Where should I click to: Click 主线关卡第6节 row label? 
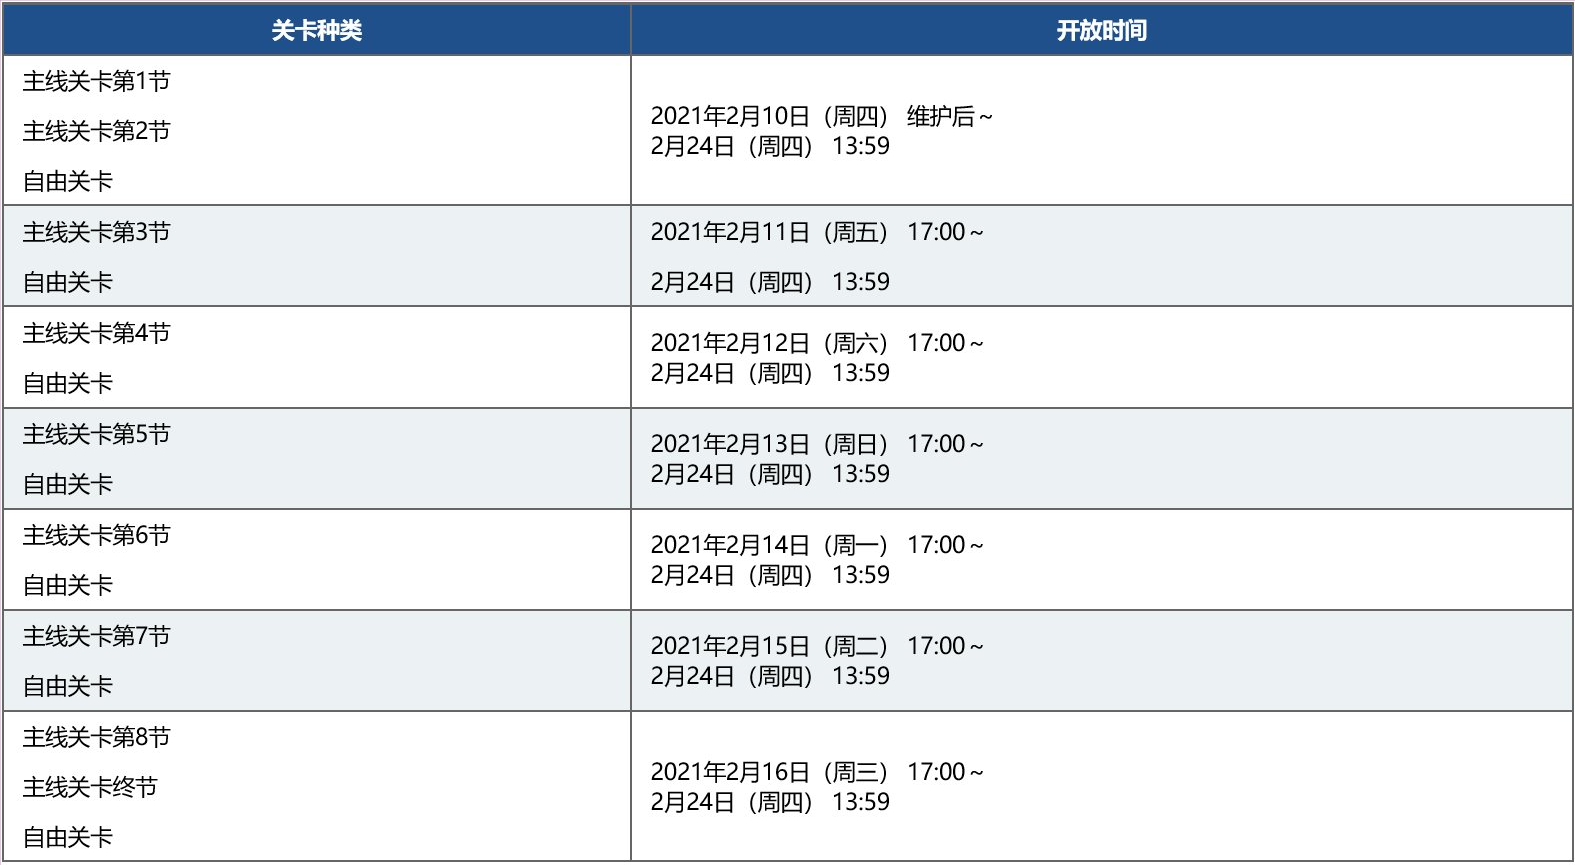coord(97,535)
